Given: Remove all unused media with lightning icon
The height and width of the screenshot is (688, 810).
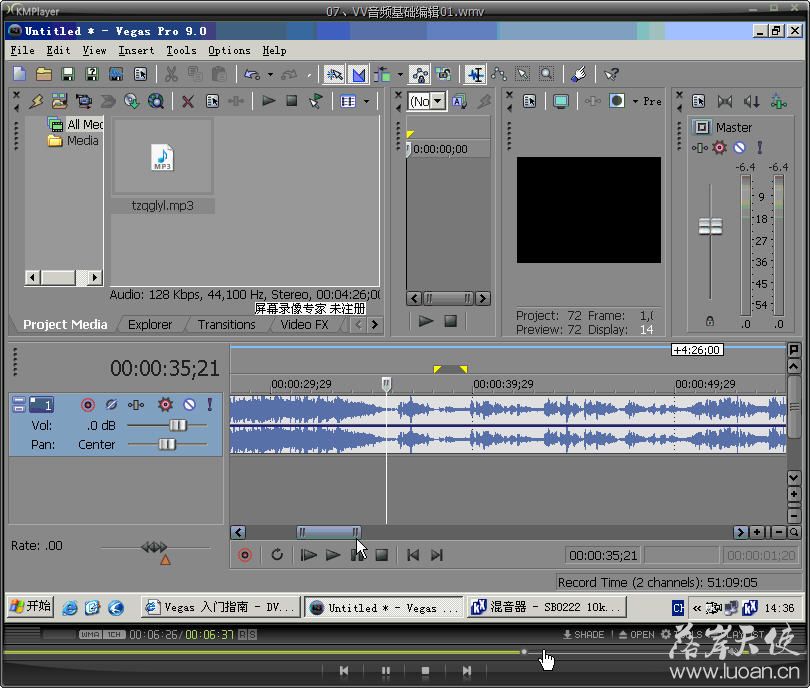Looking at the screenshot, I should [36, 101].
